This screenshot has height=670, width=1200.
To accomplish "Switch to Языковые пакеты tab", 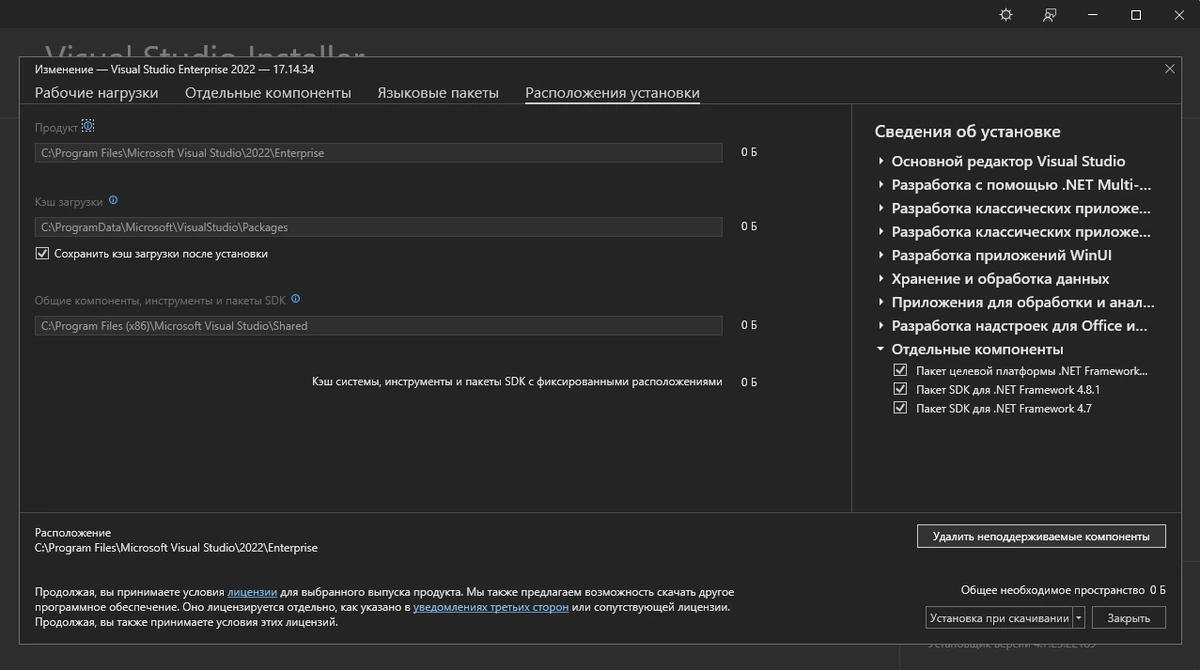I will point(438,93).
